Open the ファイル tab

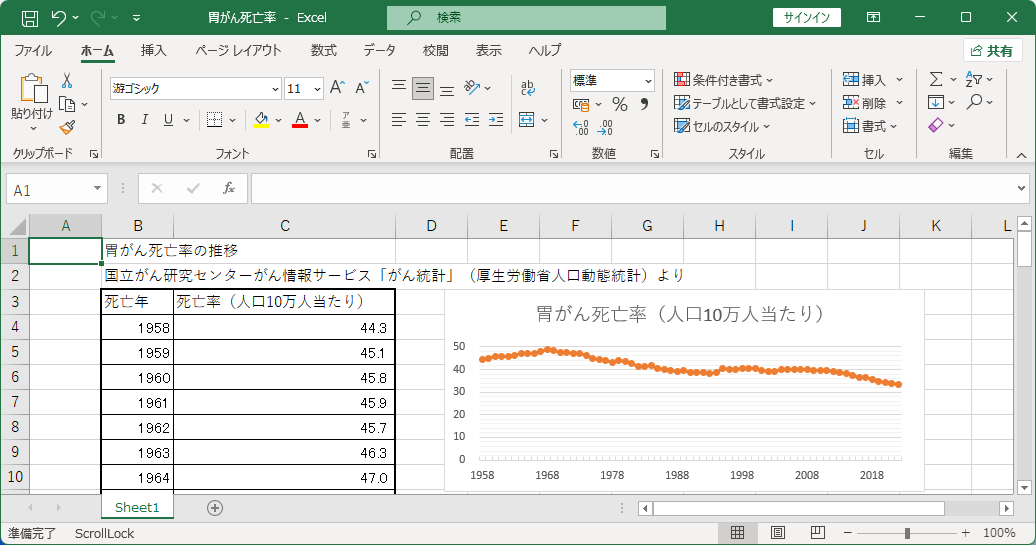point(33,51)
